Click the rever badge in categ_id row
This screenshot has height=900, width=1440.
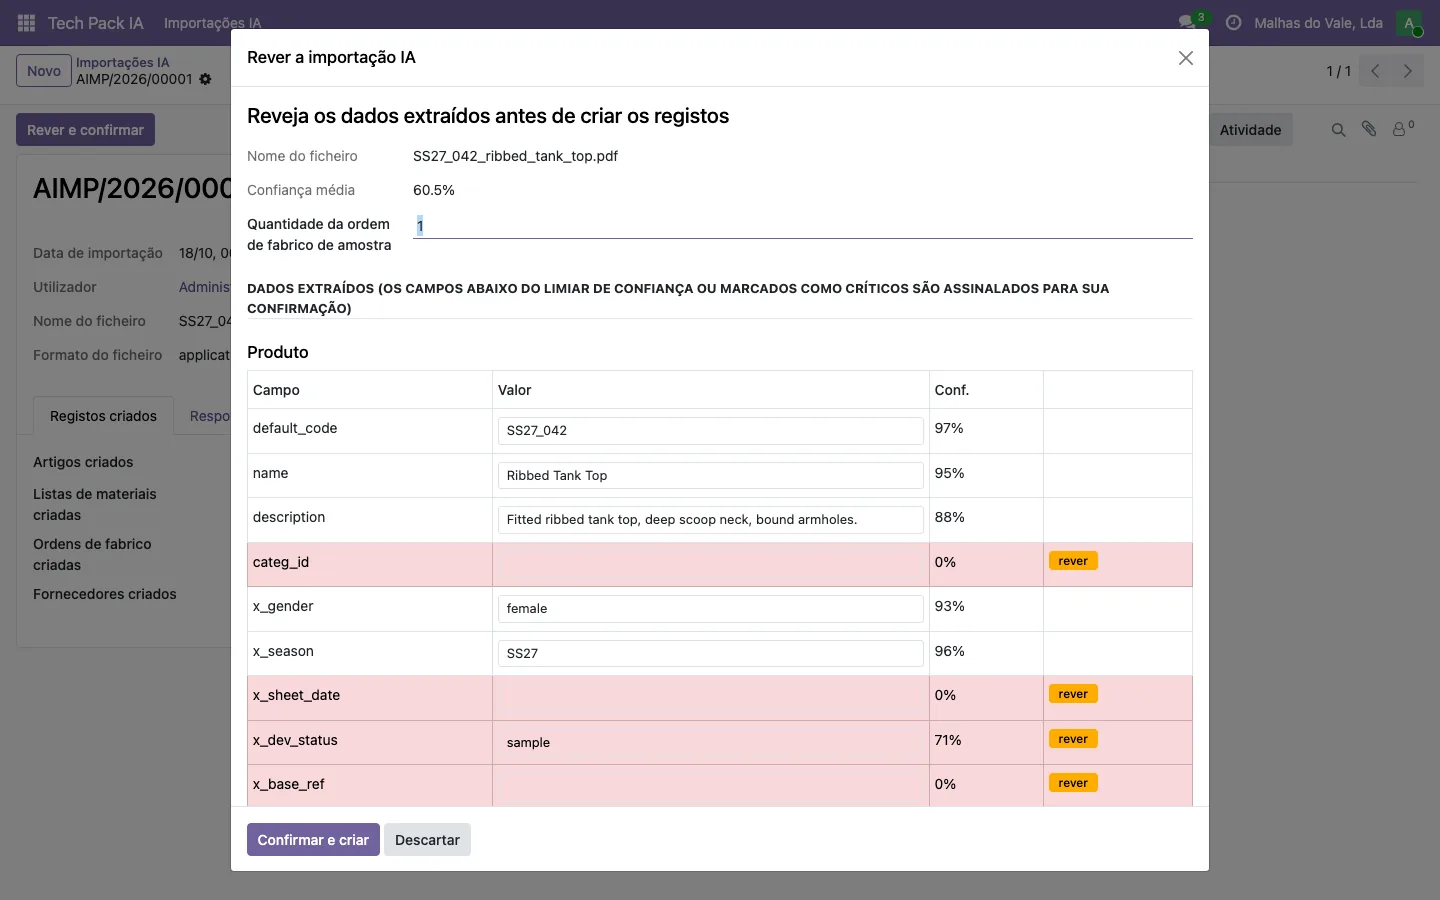(x=1073, y=561)
